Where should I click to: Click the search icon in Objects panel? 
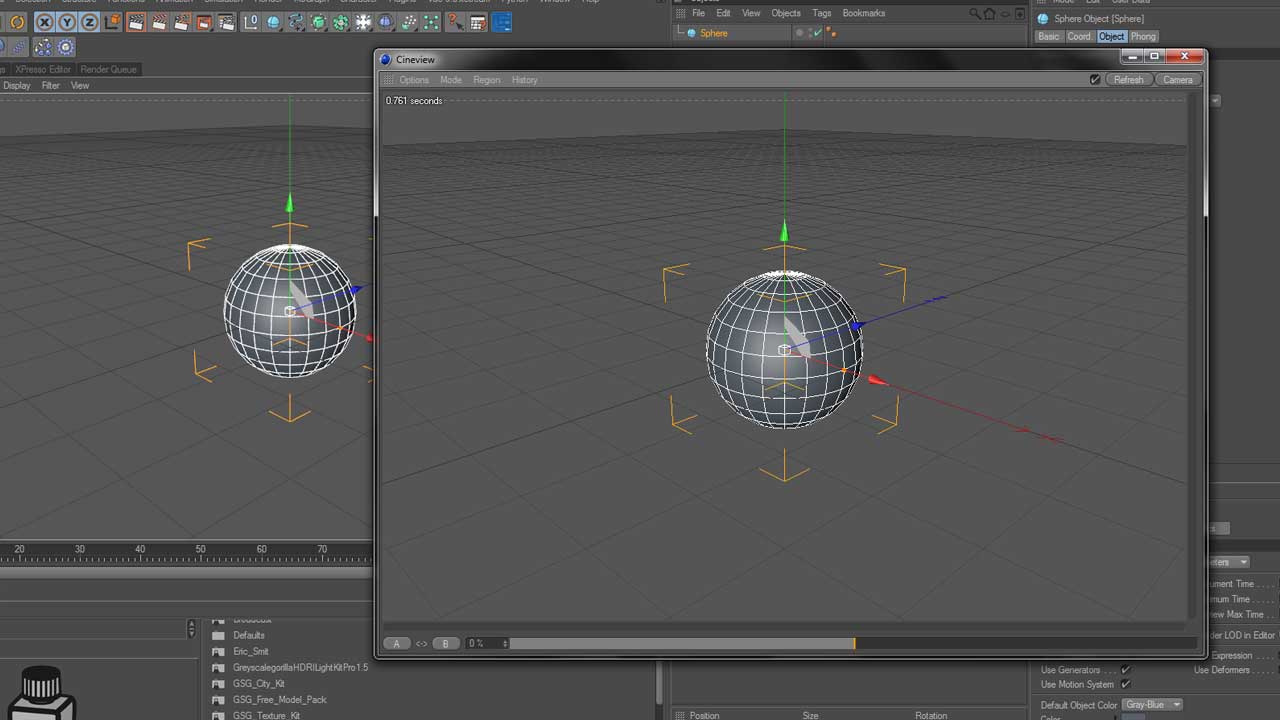(x=975, y=14)
